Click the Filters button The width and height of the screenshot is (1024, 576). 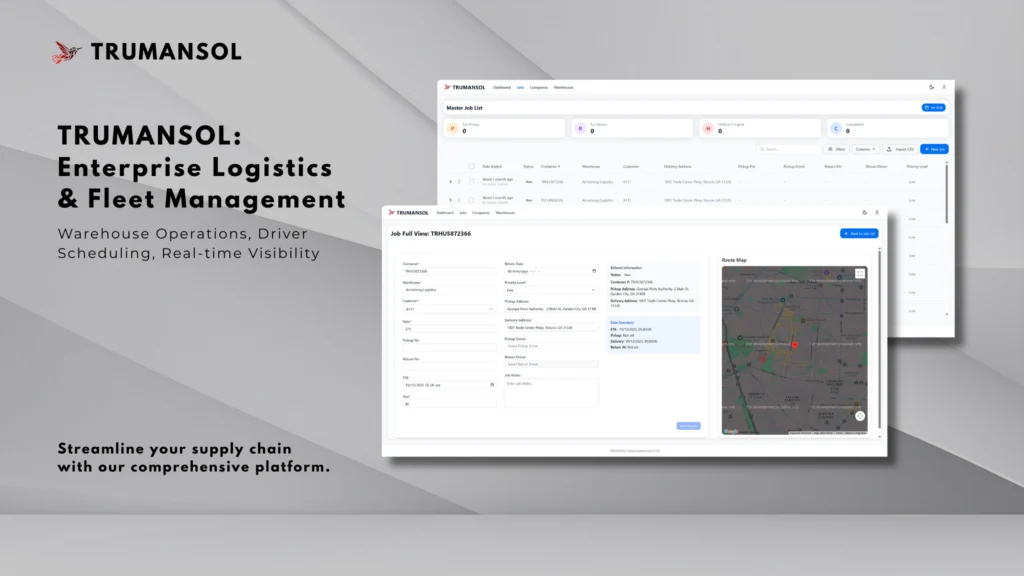tap(837, 149)
